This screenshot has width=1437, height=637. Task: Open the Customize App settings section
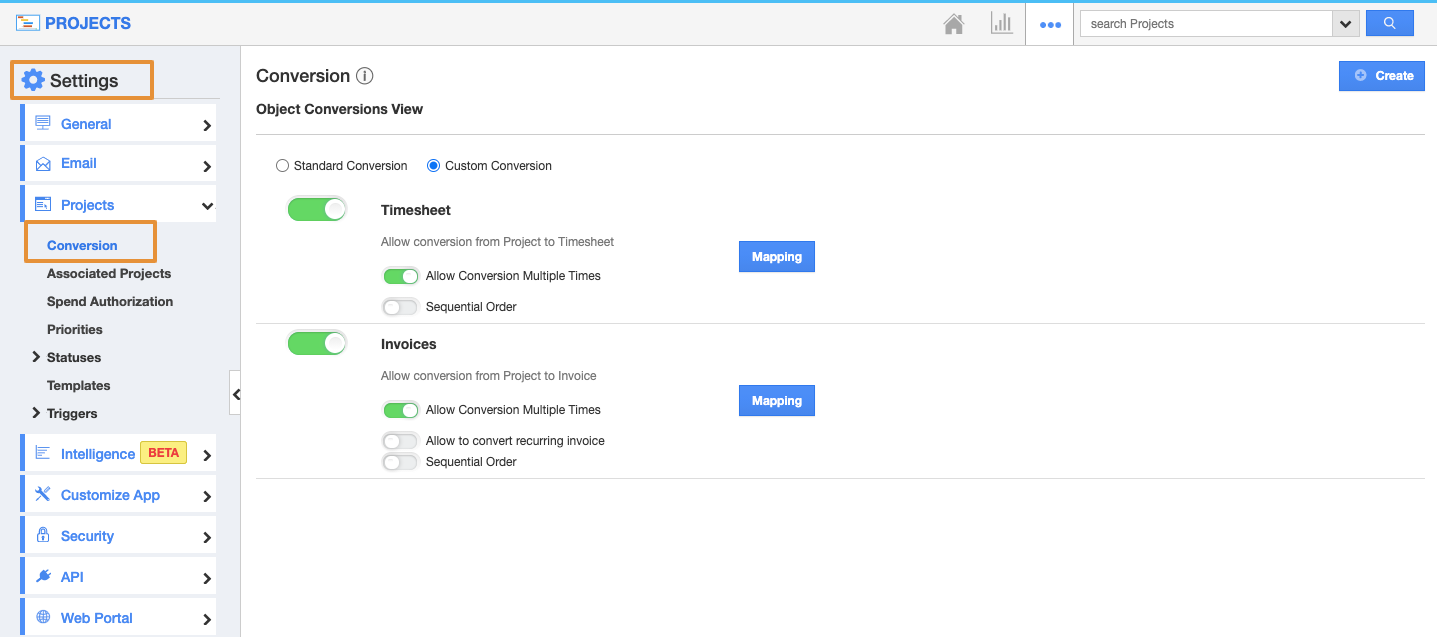pyautogui.click(x=110, y=495)
